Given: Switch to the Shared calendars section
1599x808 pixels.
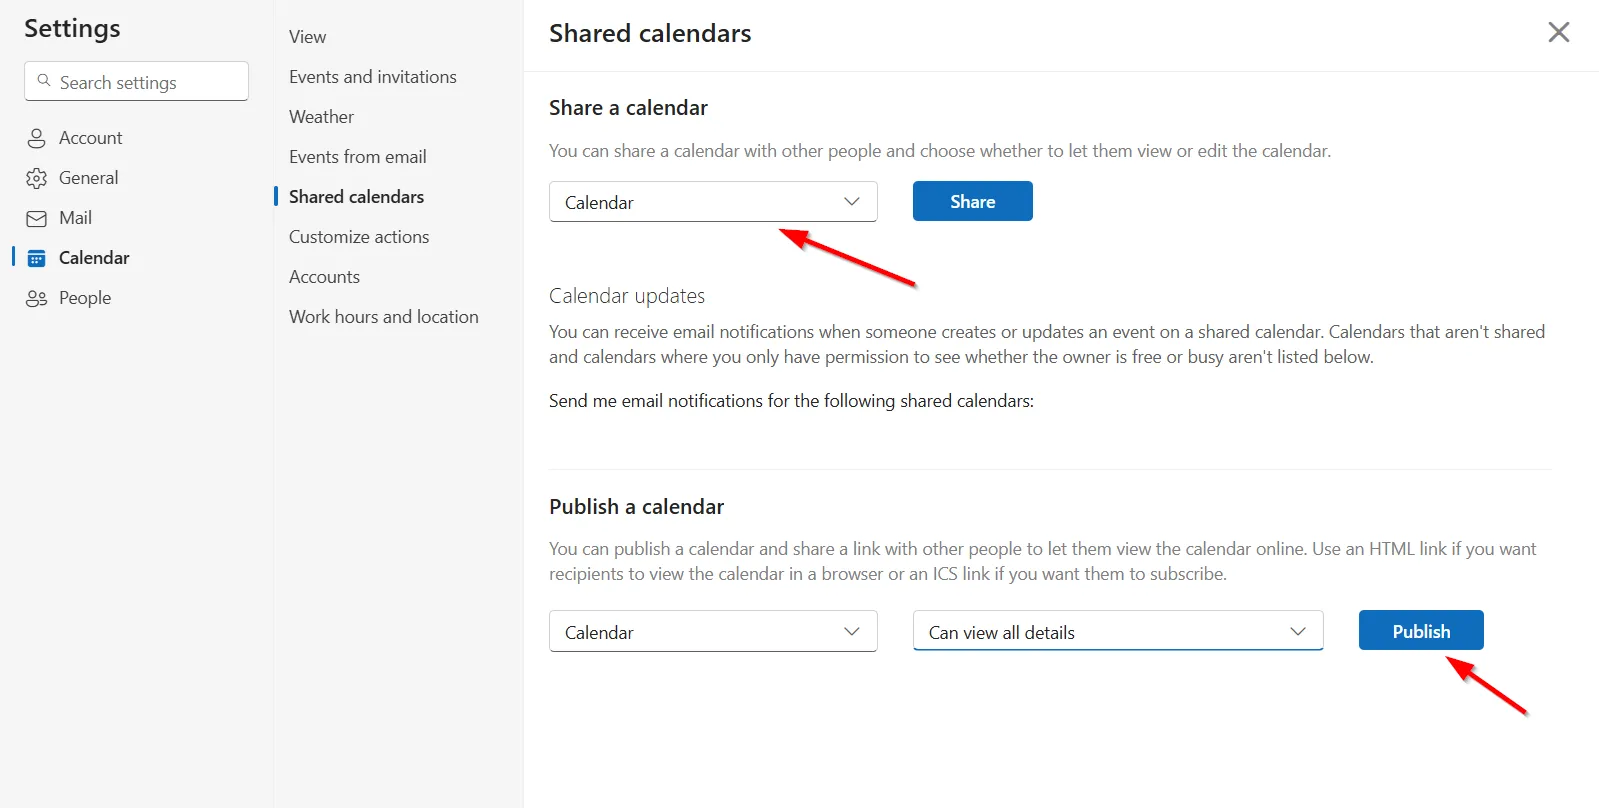Looking at the screenshot, I should (x=356, y=196).
